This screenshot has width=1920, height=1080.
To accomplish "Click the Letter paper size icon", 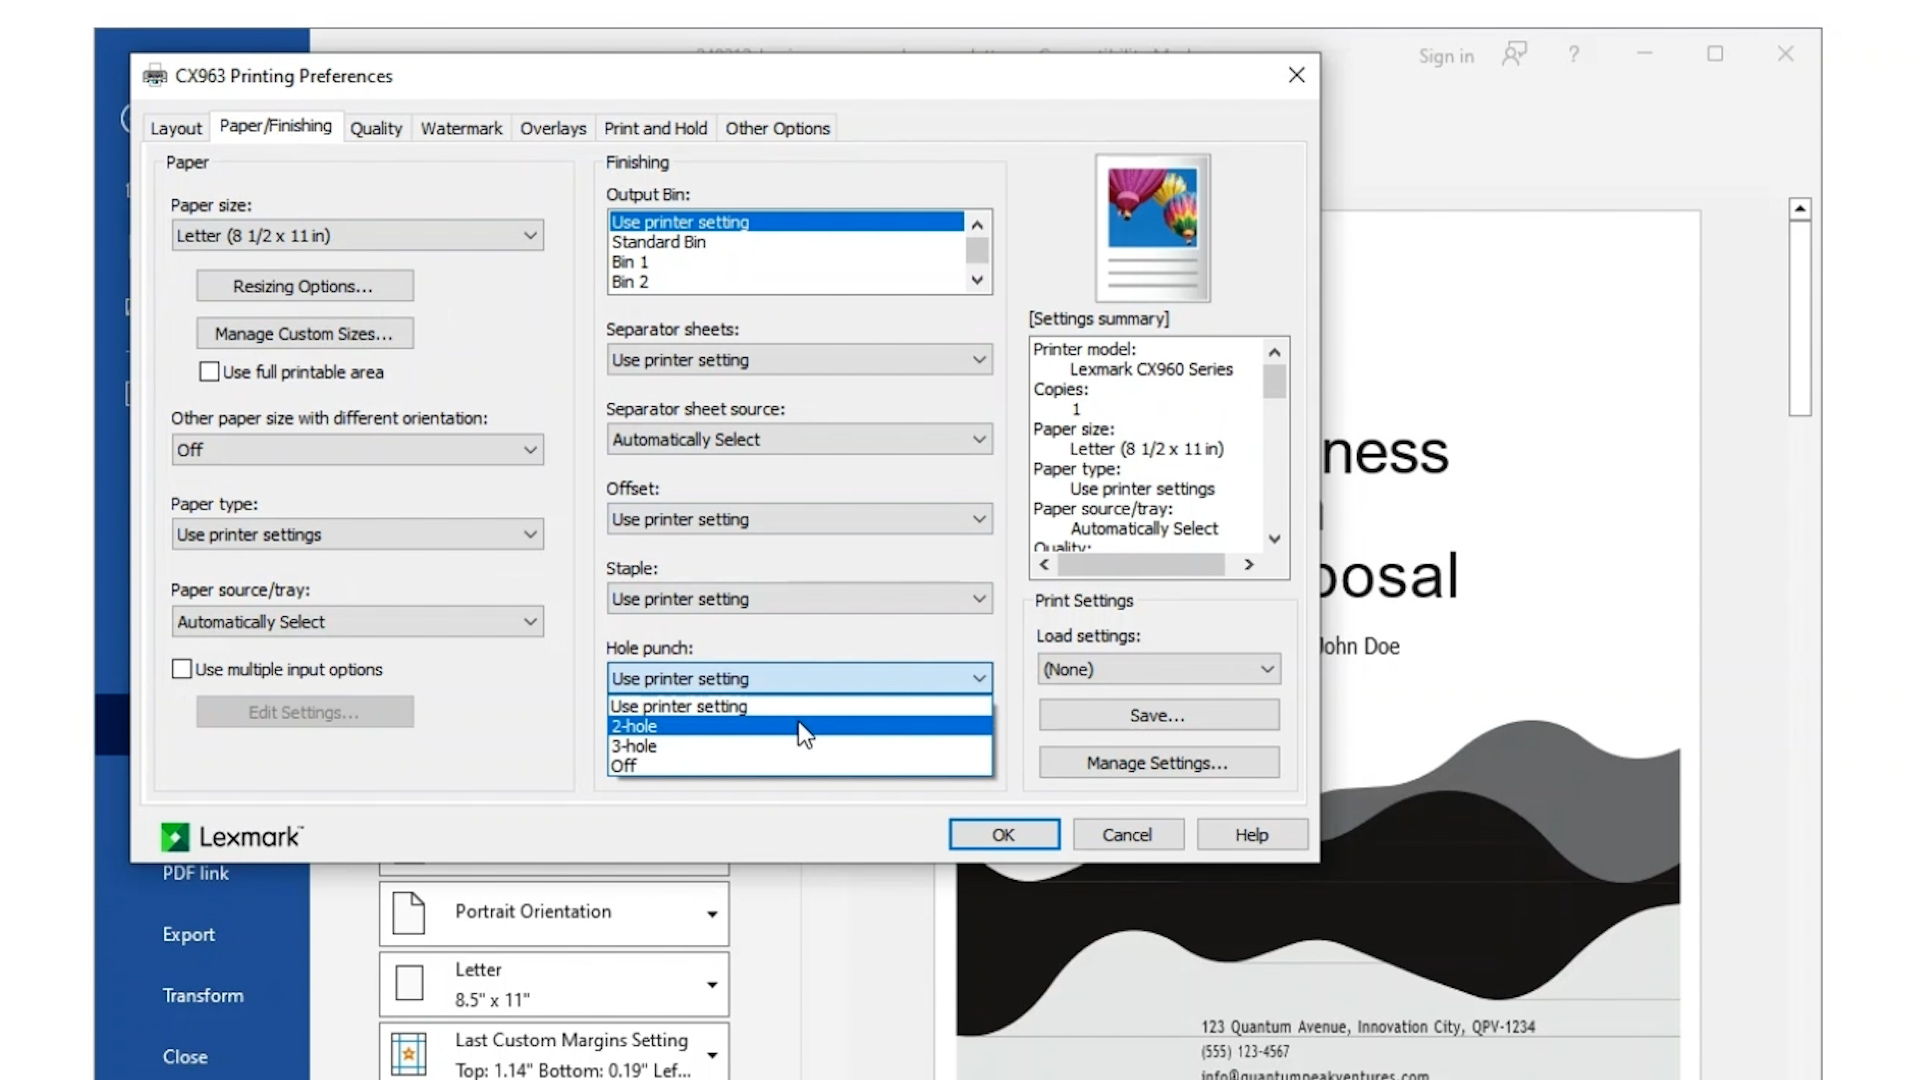I will (409, 983).
